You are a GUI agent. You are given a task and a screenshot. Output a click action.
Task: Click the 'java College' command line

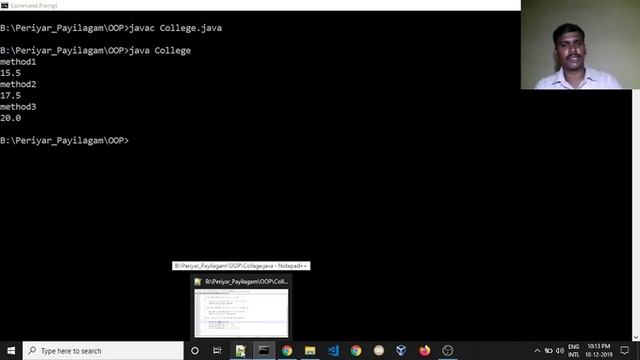(96, 51)
